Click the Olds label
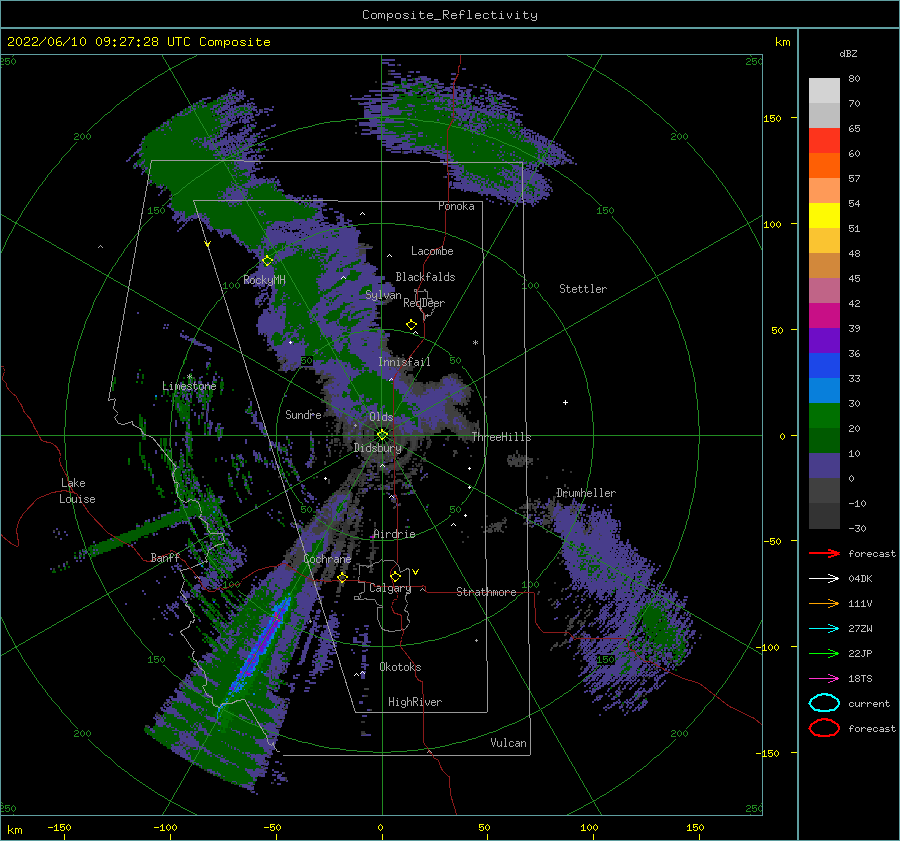 [381, 417]
